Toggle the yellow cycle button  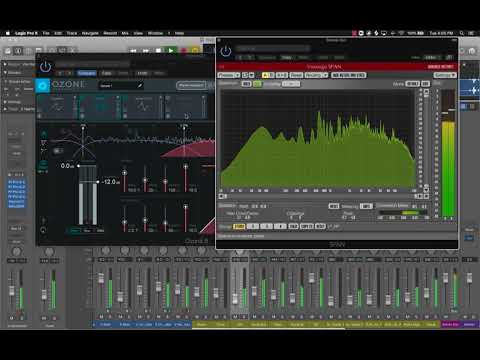(195, 51)
